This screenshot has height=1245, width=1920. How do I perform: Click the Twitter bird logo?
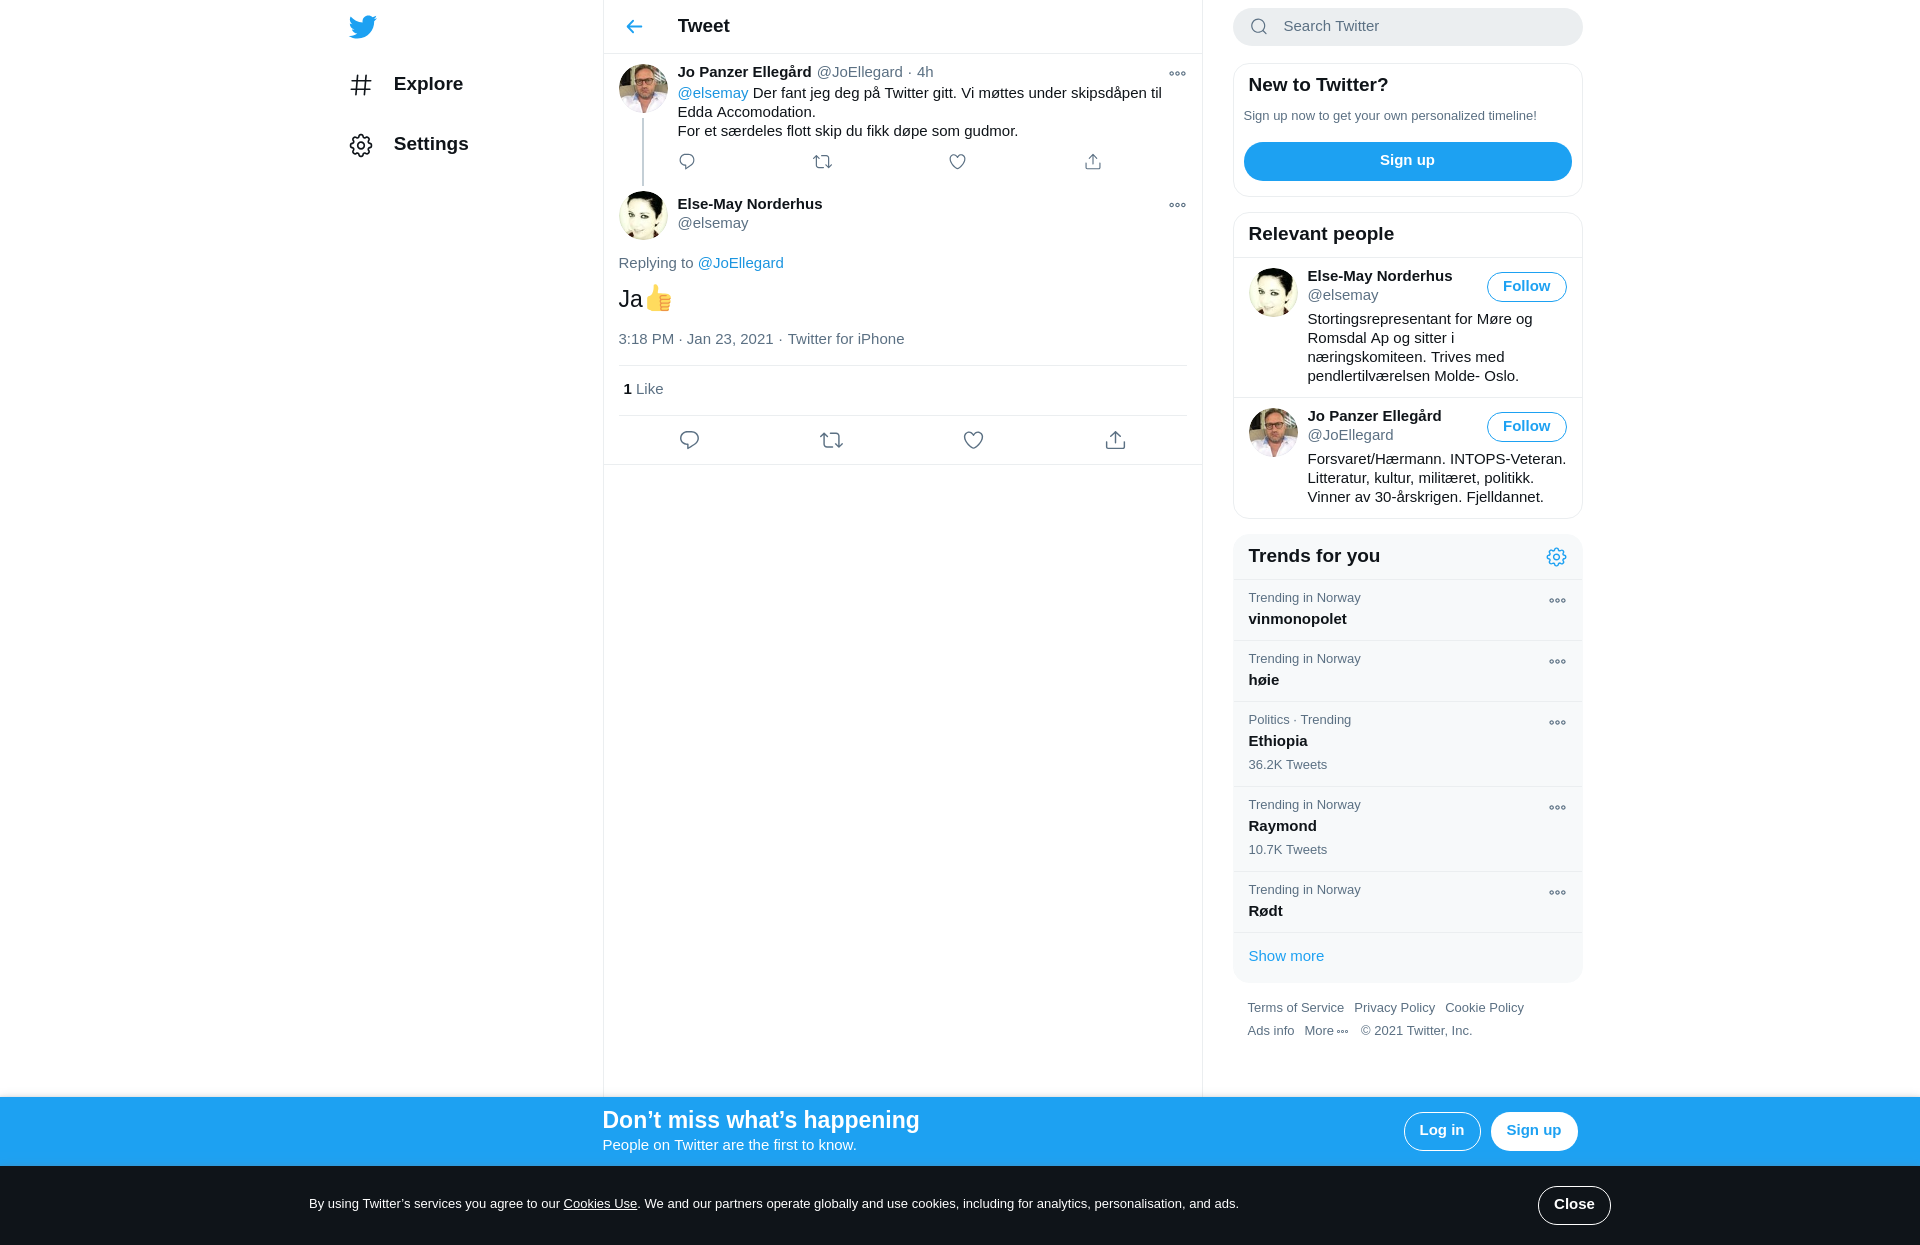(x=363, y=27)
